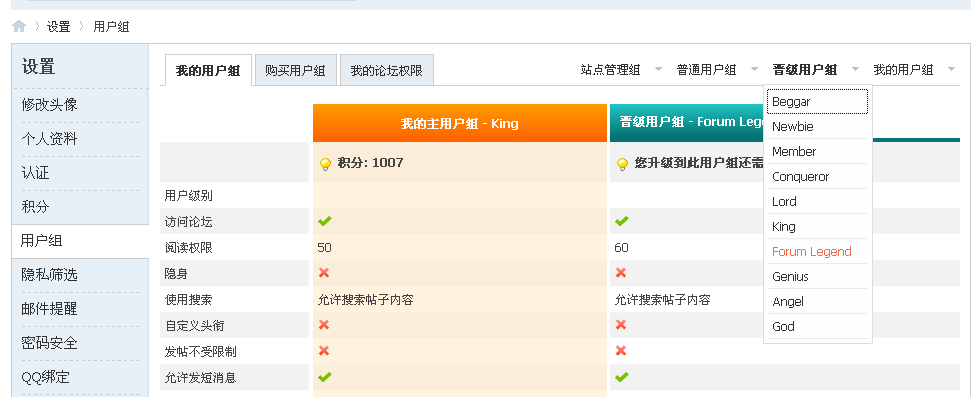973x397 pixels.
Task: Select Forum Legend highlighted menu entry
Action: (x=817, y=252)
